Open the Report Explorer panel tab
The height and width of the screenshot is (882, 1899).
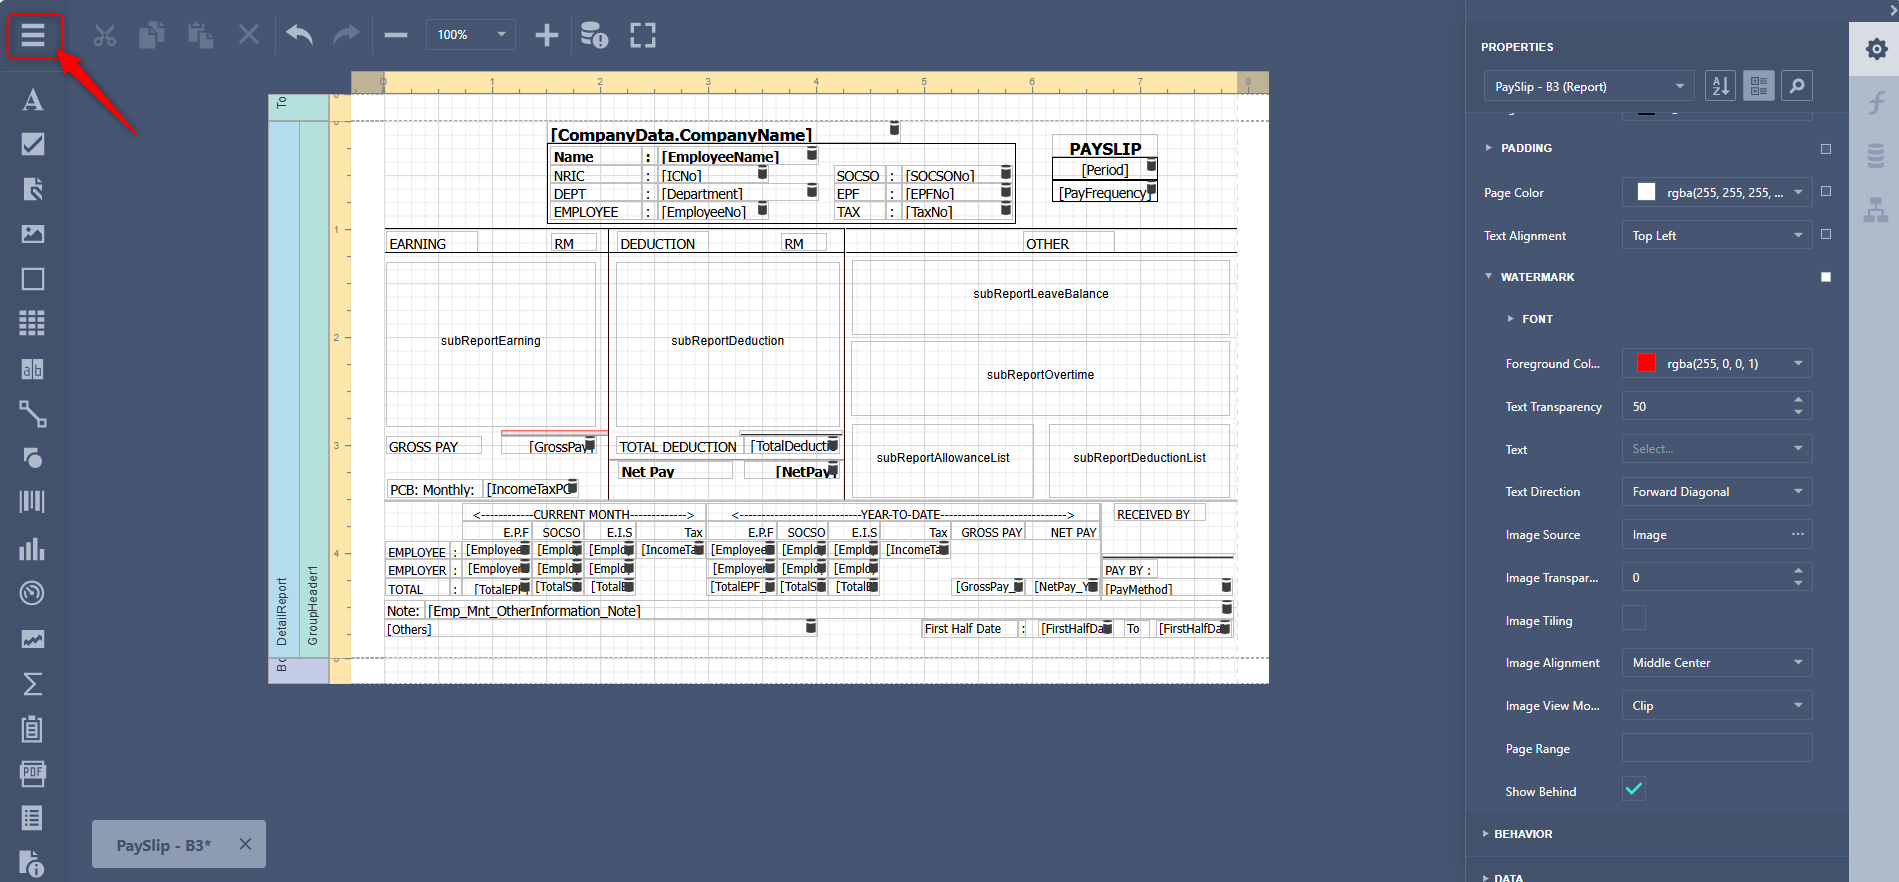pos(1876,210)
